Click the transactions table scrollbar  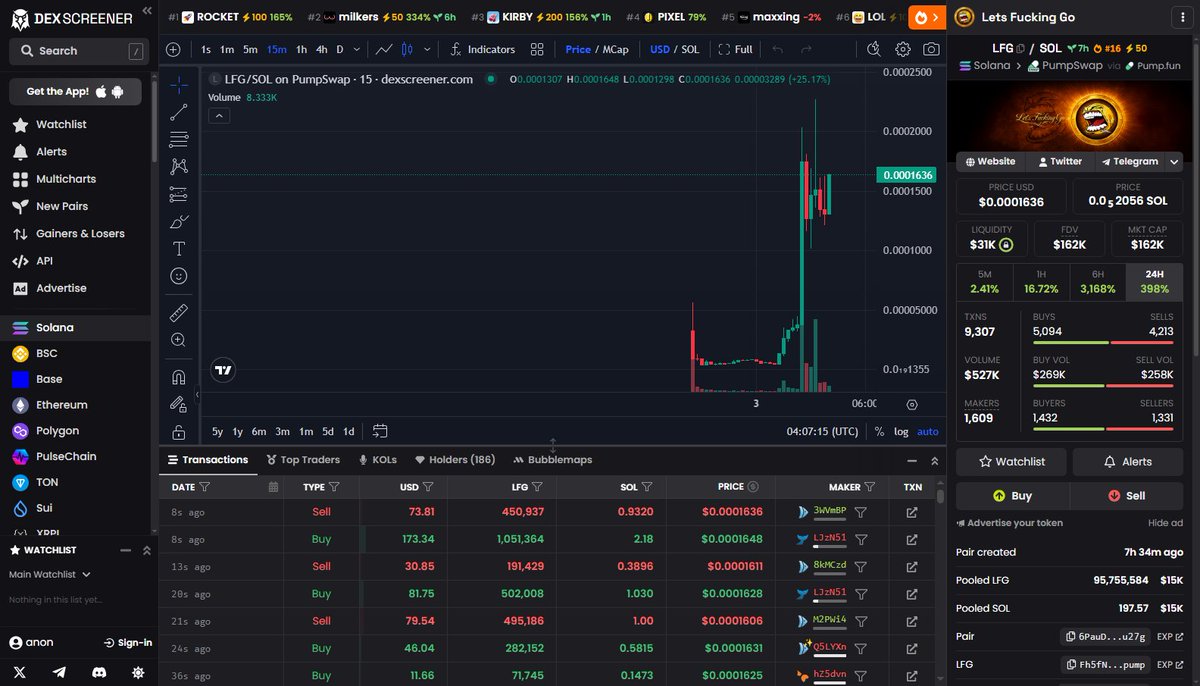[941, 494]
